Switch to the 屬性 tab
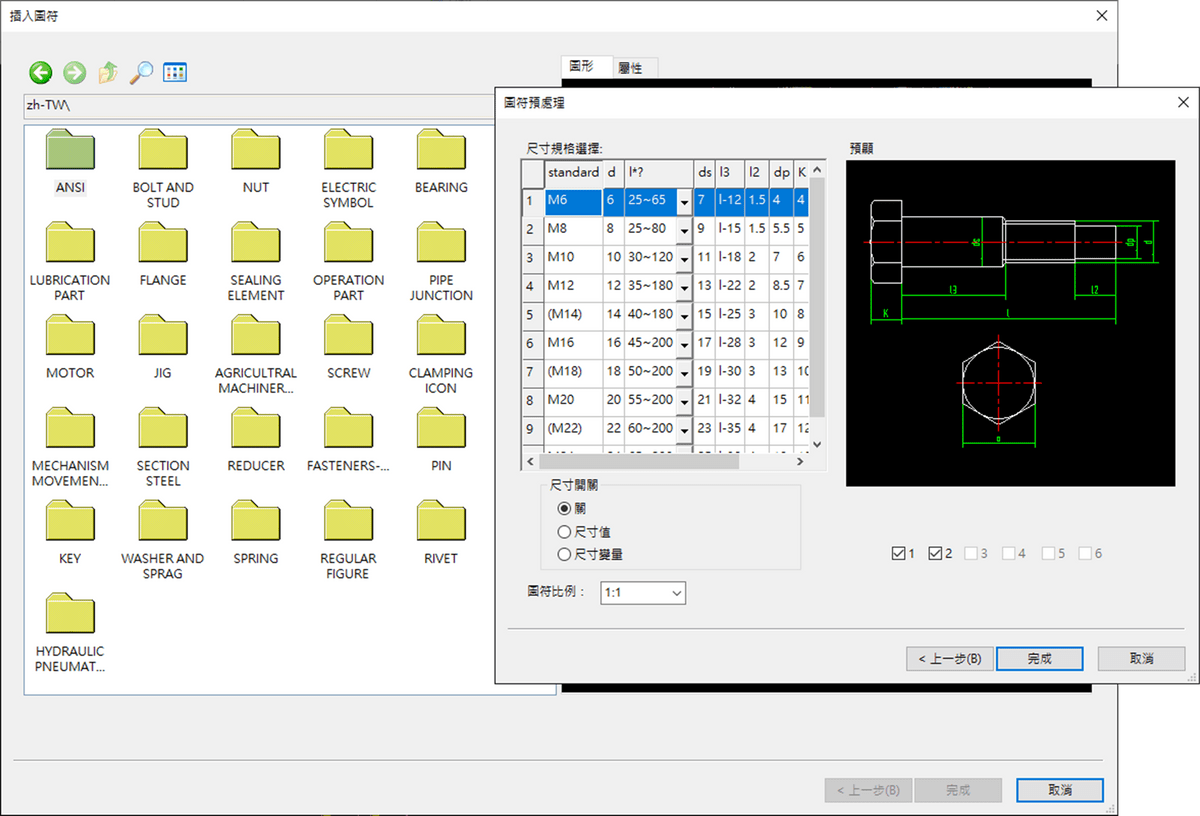 click(x=633, y=68)
